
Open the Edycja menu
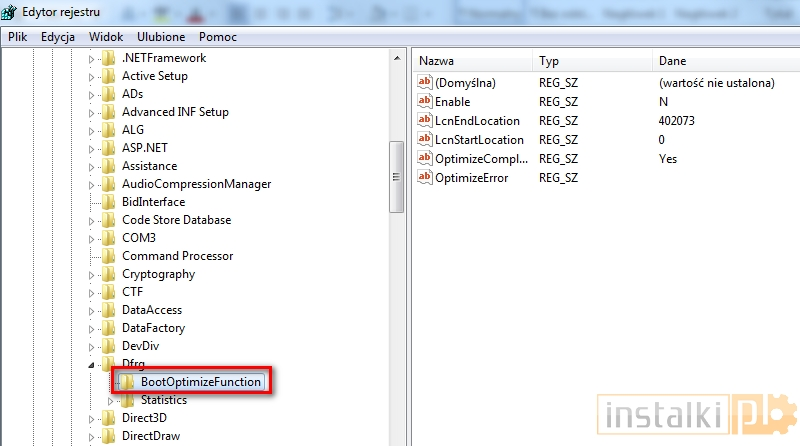(58, 37)
